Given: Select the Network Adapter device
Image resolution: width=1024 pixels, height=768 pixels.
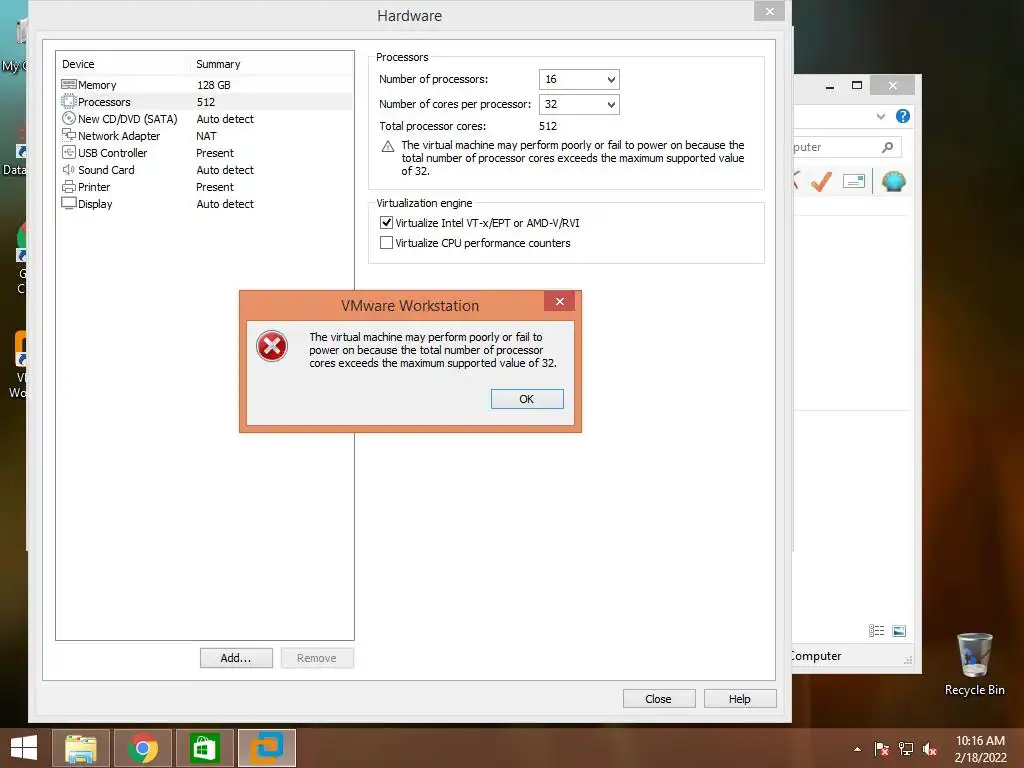Looking at the screenshot, I should click(x=206, y=136).
